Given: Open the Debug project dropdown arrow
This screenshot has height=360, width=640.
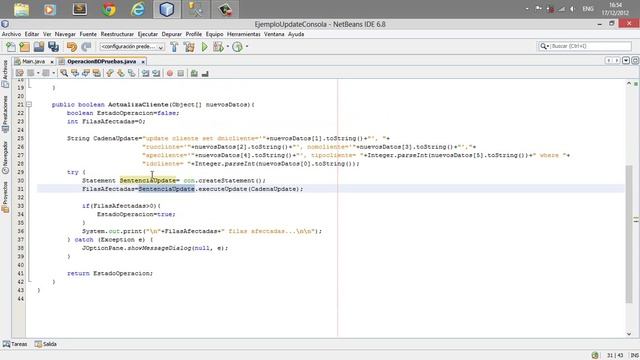Looking at the screenshot, I should [228, 47].
